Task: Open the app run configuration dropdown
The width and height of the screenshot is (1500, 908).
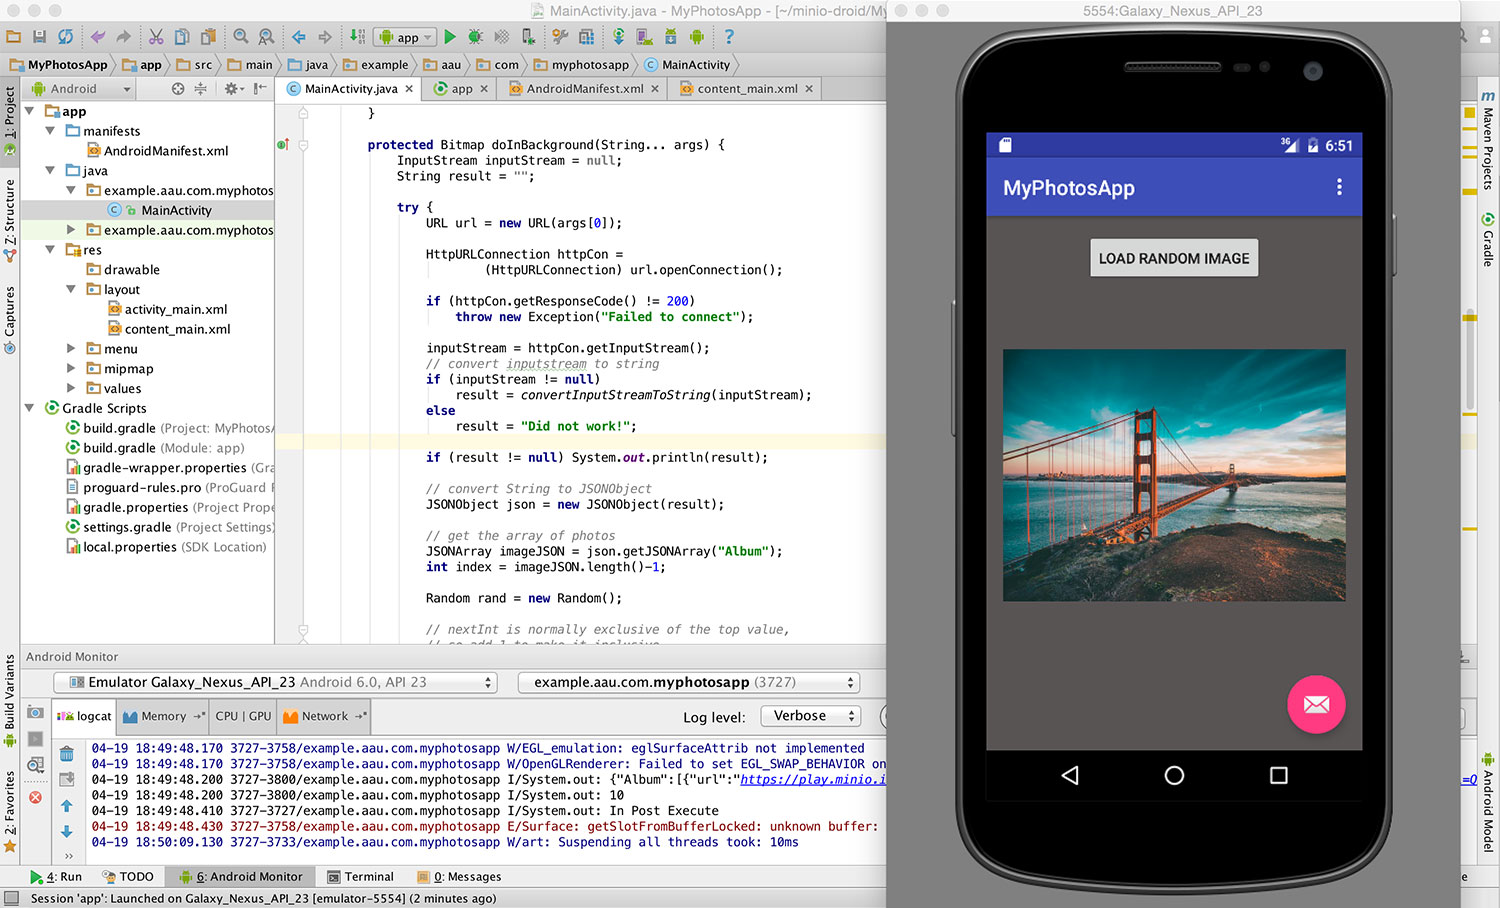Action: 405,37
